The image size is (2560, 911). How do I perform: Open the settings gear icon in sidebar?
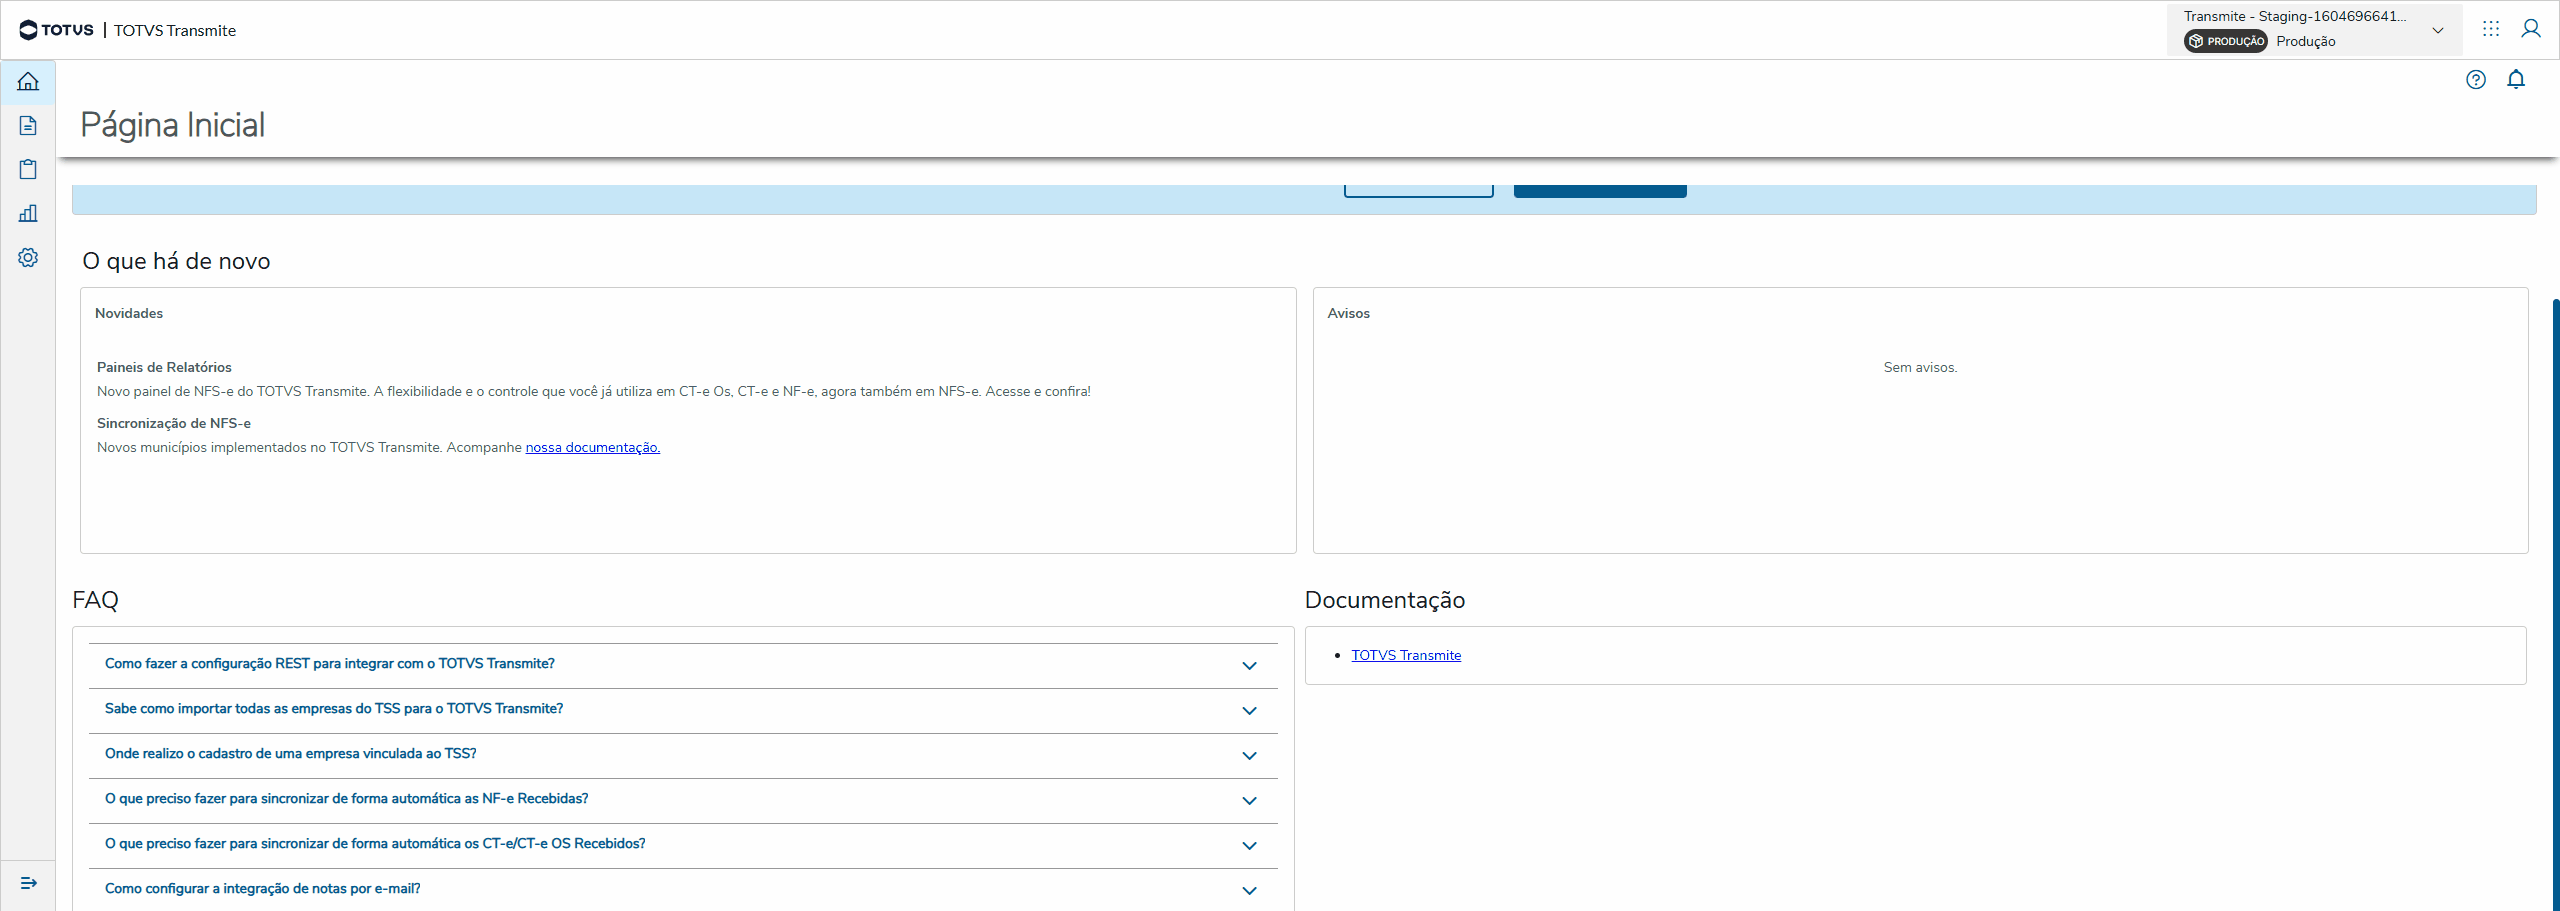click(28, 257)
